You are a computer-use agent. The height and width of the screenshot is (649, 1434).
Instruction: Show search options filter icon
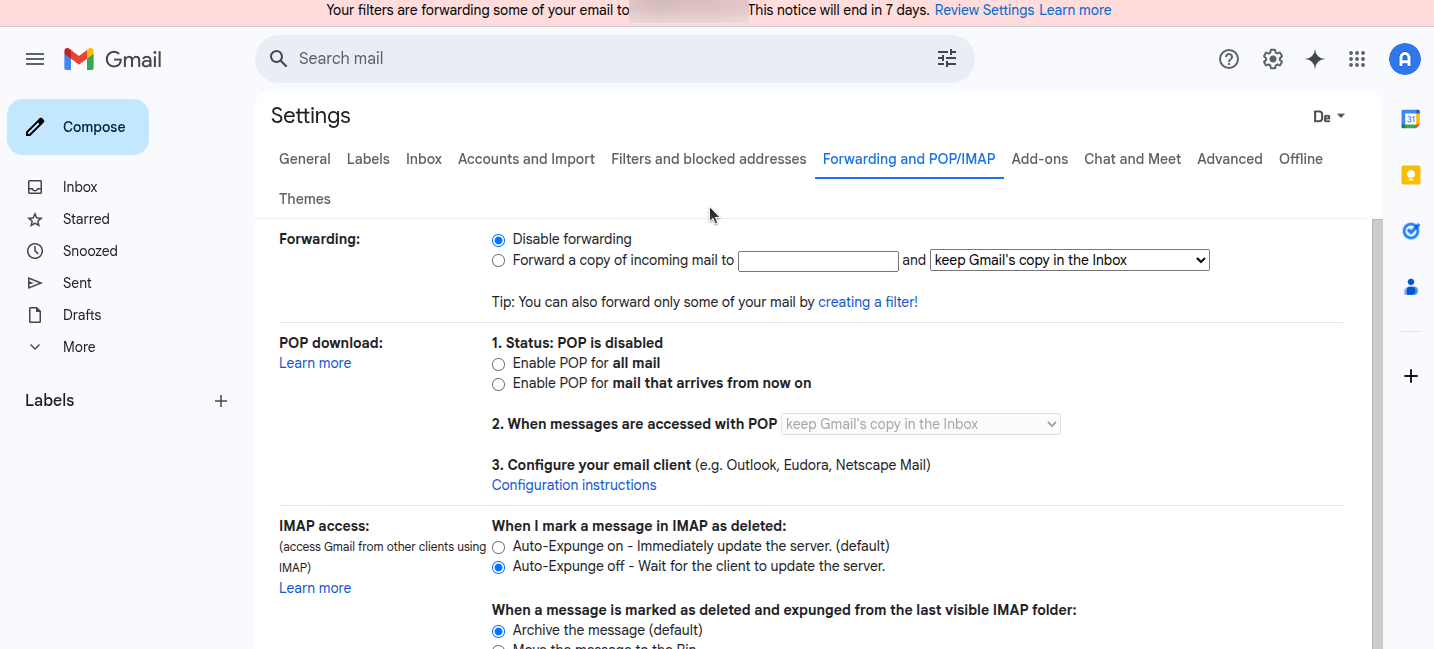(x=947, y=59)
